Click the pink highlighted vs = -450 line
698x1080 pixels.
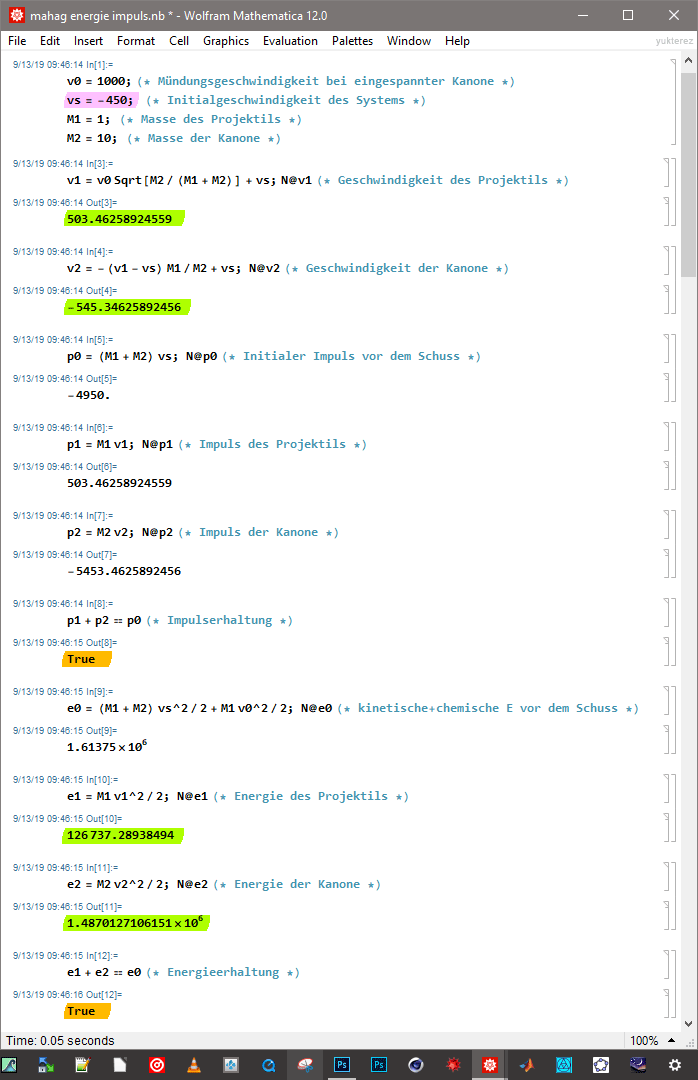(100, 100)
